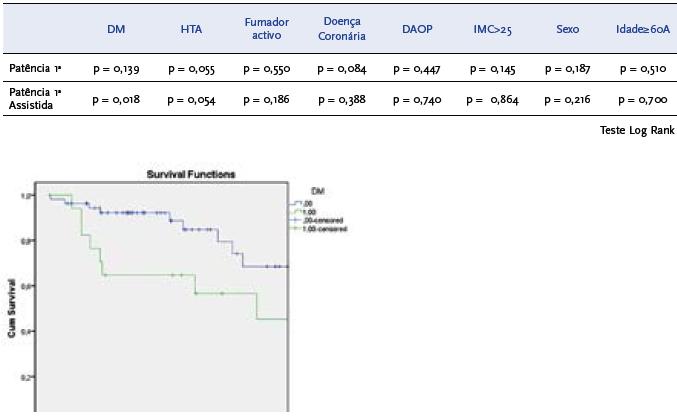This screenshot has height=419, width=677.
Task: Select the IMC>25 column header
Action: (x=492, y=30)
